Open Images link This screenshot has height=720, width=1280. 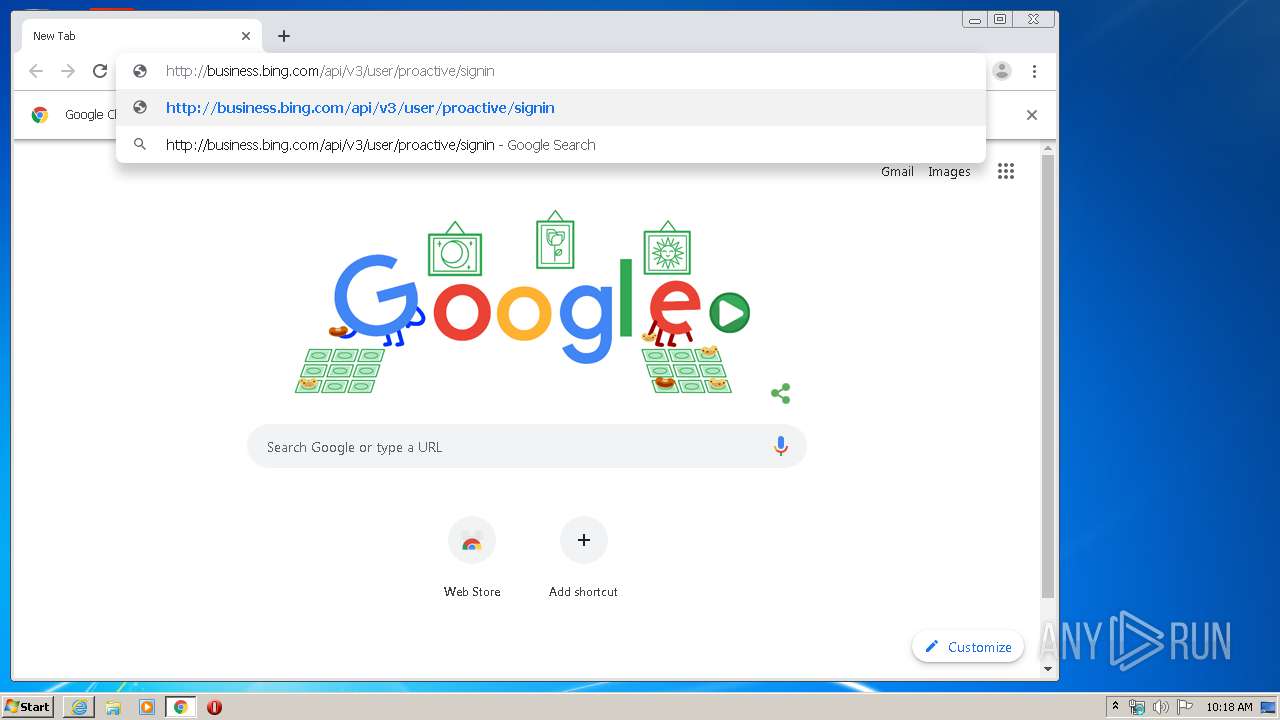point(949,172)
